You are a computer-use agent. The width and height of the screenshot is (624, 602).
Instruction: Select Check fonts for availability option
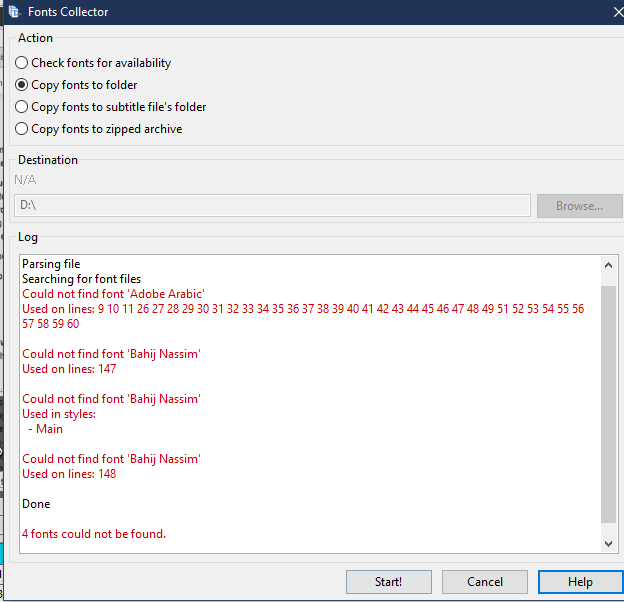[22, 63]
